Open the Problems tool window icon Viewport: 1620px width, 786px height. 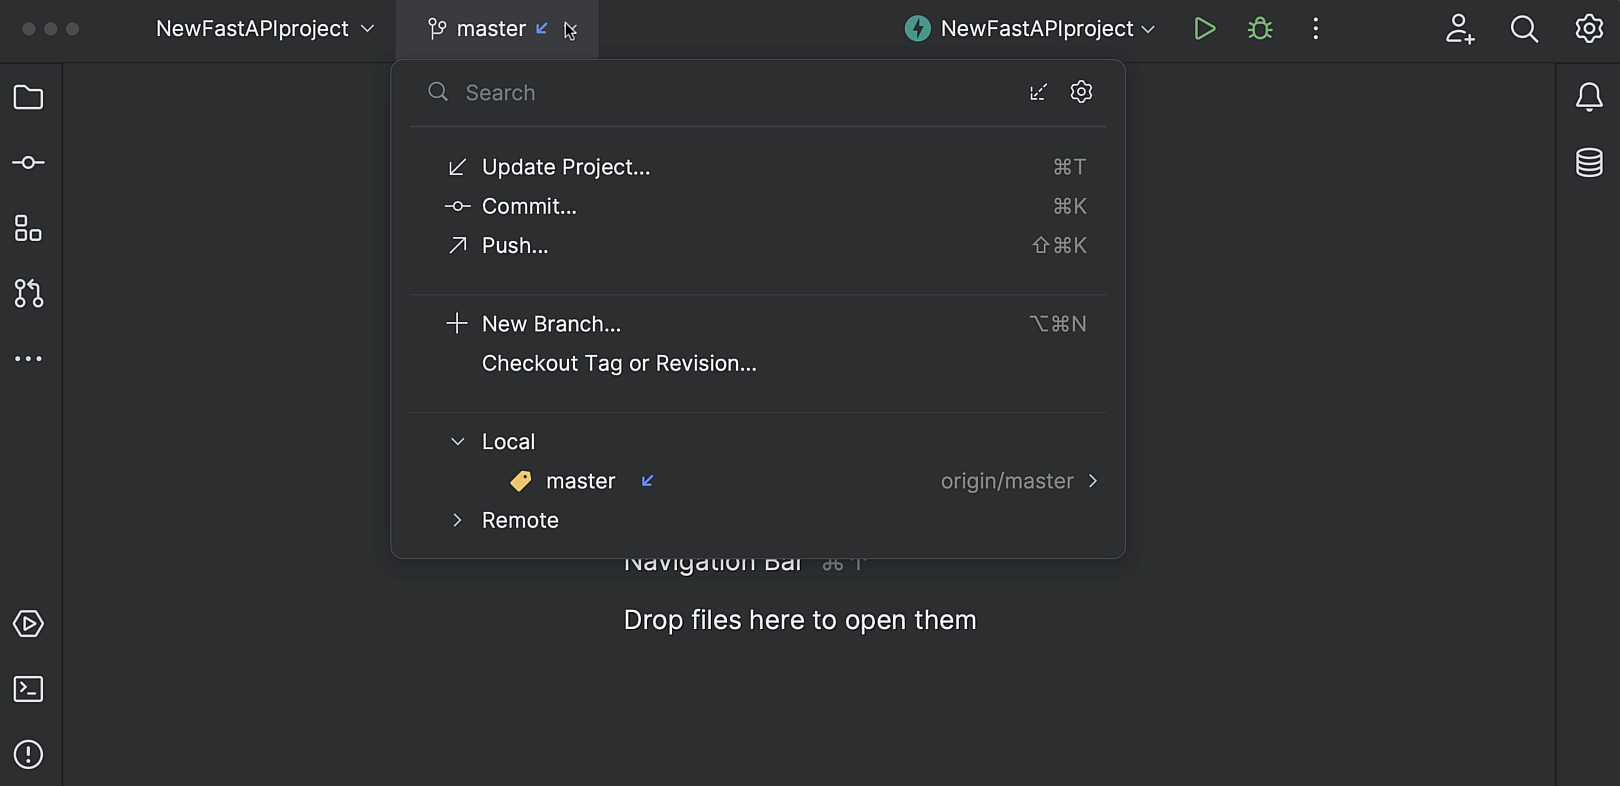(28, 754)
